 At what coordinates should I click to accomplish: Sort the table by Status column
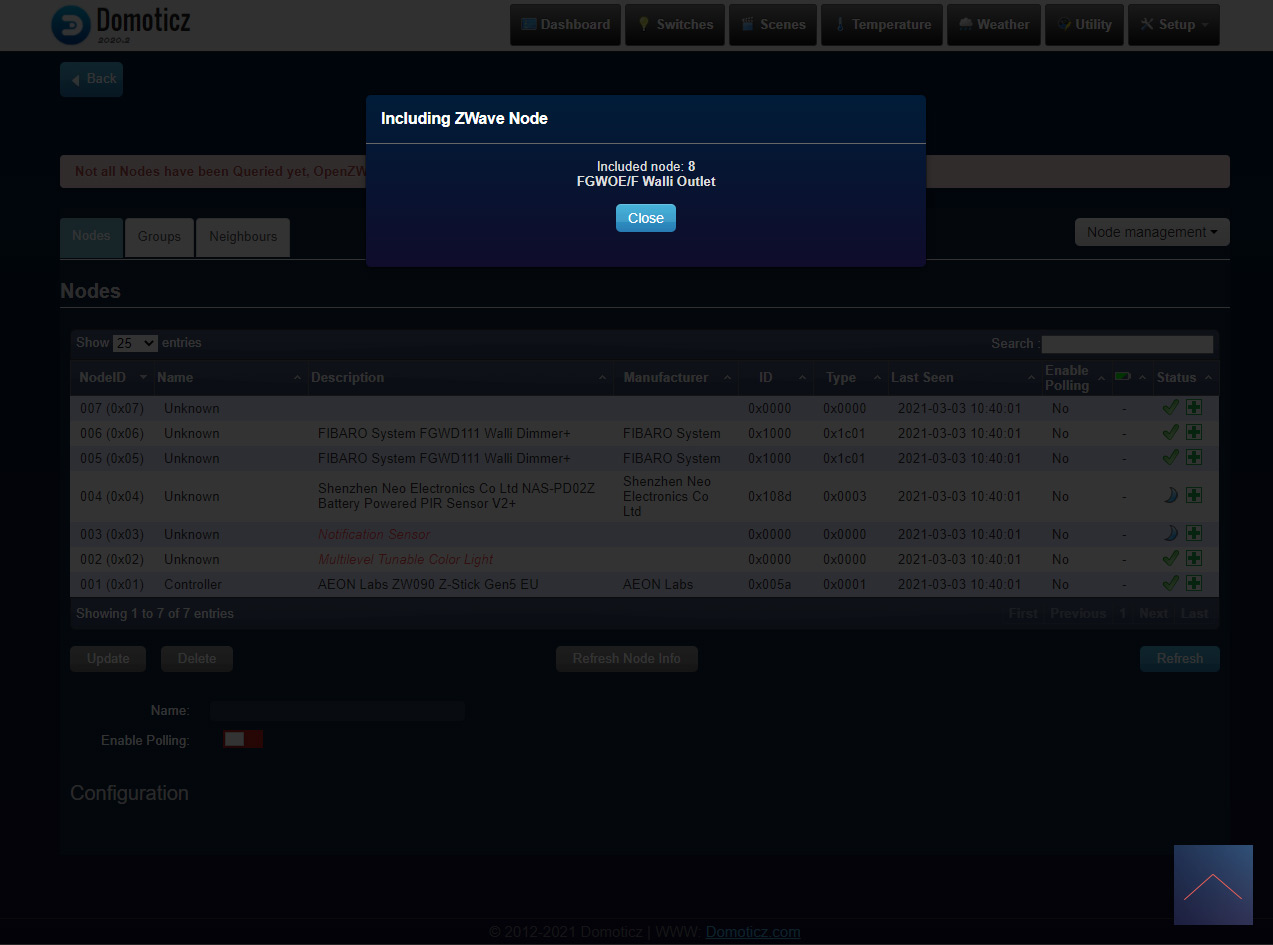click(x=1185, y=377)
